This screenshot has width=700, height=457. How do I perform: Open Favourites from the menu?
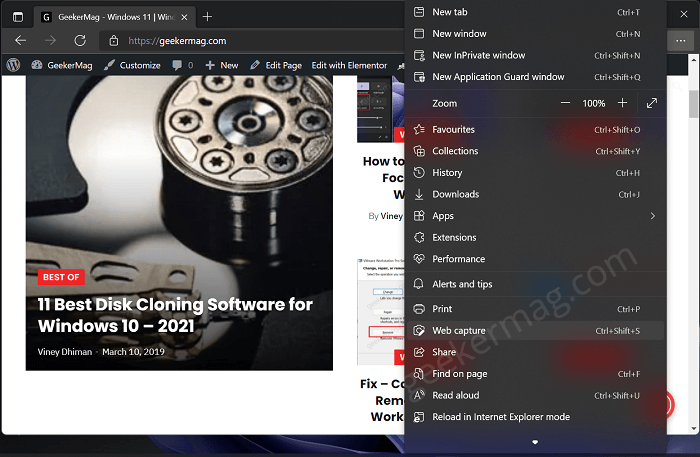point(535,129)
